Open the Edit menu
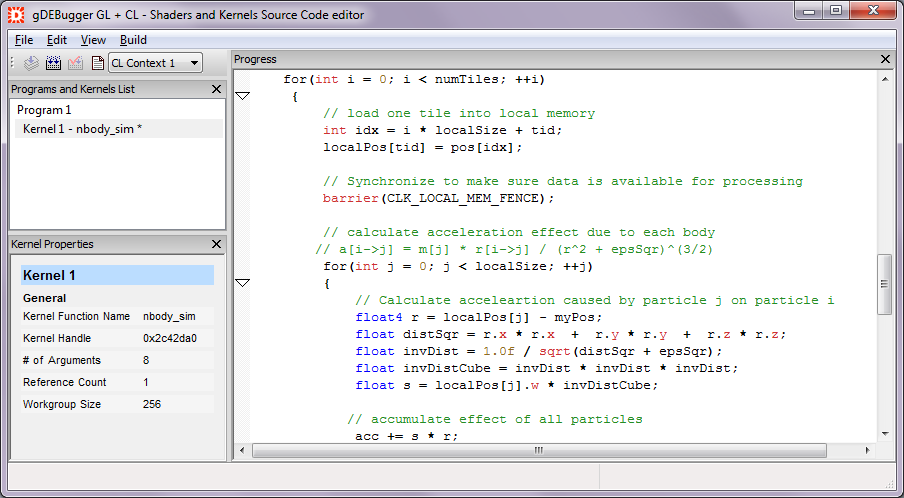 pos(57,40)
